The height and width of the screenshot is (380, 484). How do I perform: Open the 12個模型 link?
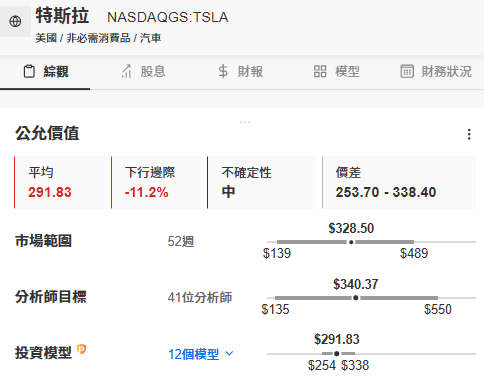(x=194, y=354)
